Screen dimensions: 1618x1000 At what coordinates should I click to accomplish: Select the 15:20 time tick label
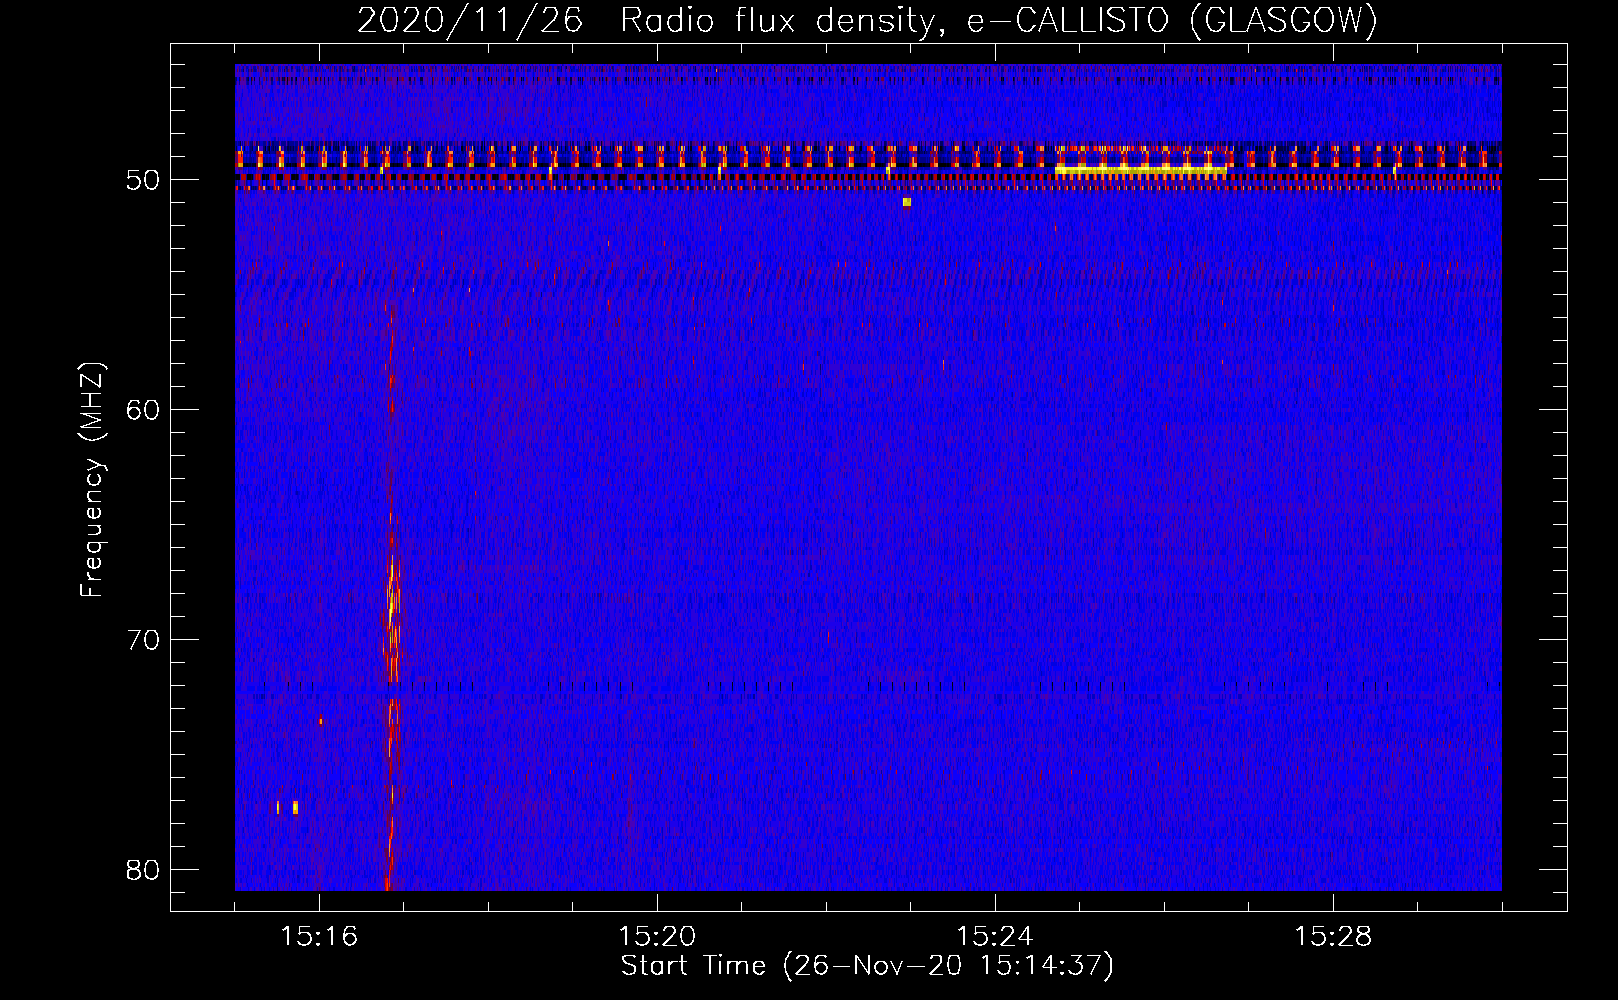coord(657,937)
